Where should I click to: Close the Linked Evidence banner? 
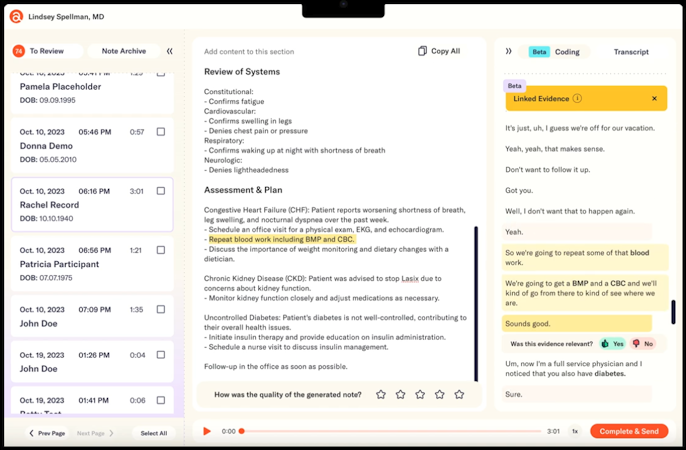[x=654, y=98]
